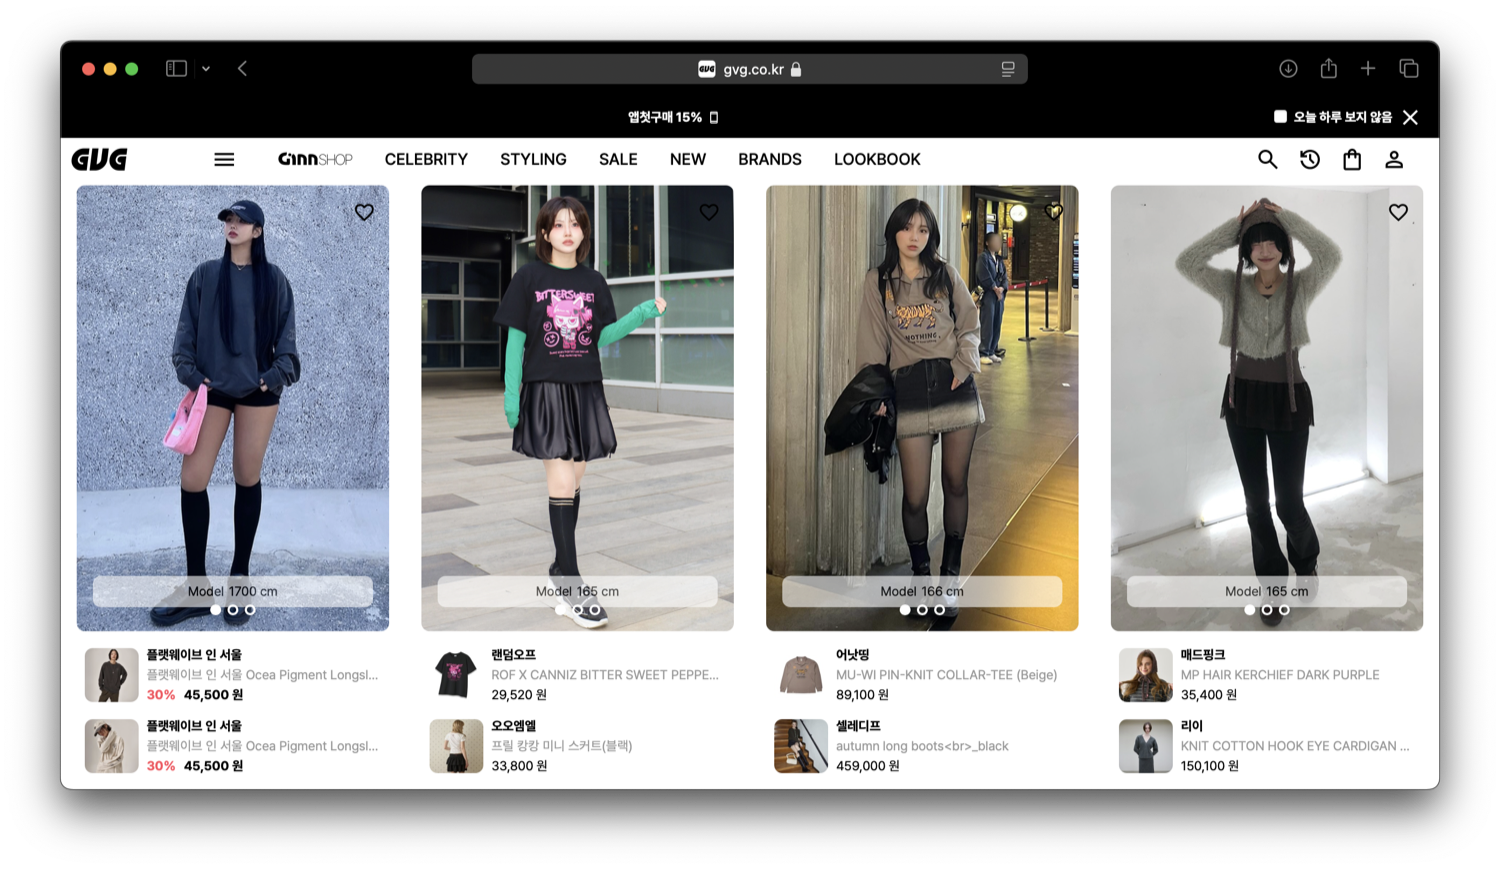Select third carousel dot on Model 1700 cm image

click(x=250, y=610)
